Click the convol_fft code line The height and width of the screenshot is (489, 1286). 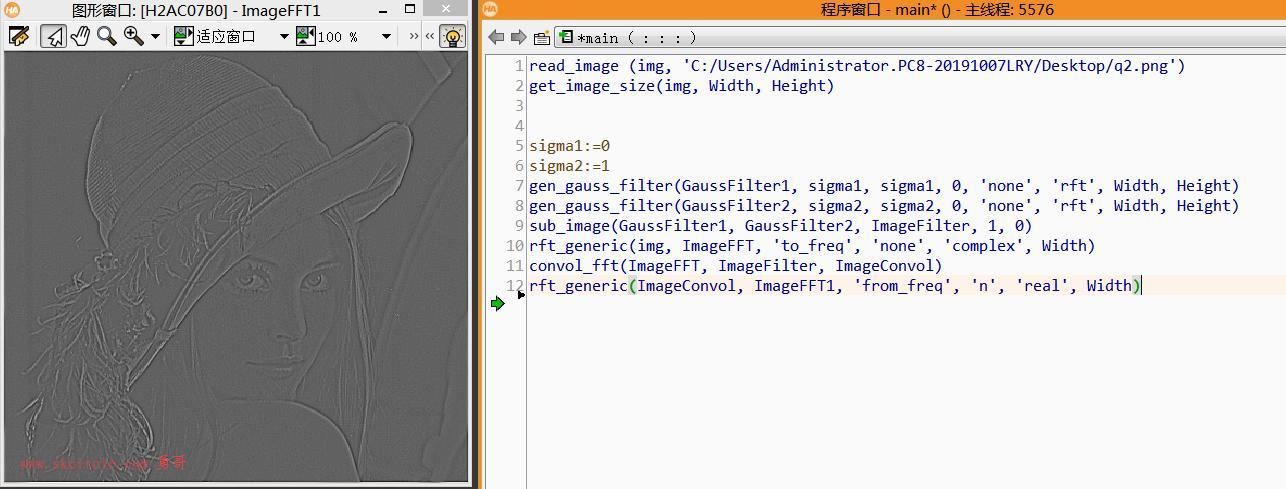tap(735, 266)
